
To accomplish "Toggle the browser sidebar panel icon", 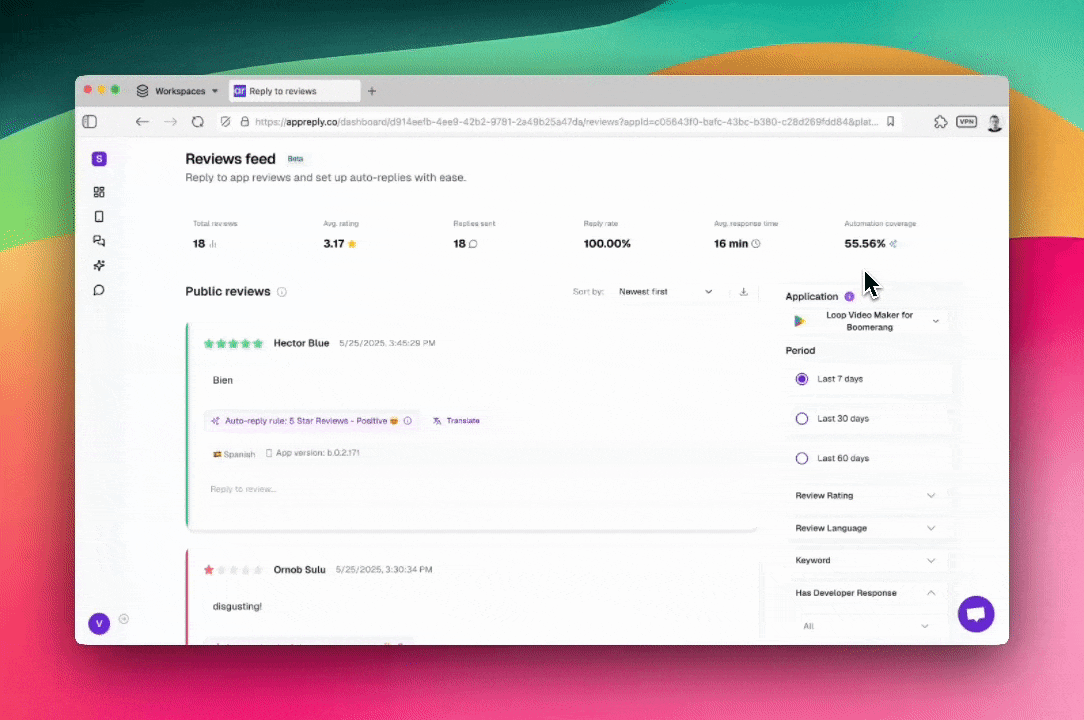I will (90, 122).
